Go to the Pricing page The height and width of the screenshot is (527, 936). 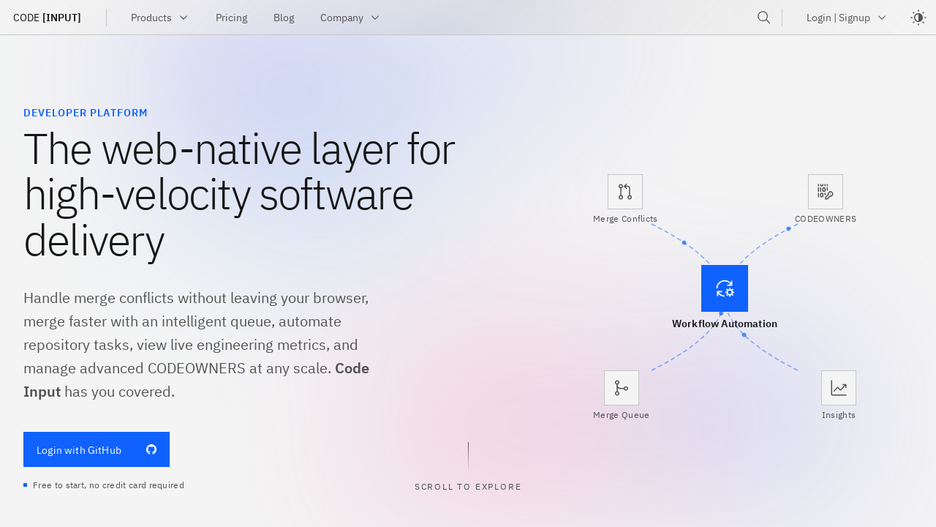tap(232, 18)
